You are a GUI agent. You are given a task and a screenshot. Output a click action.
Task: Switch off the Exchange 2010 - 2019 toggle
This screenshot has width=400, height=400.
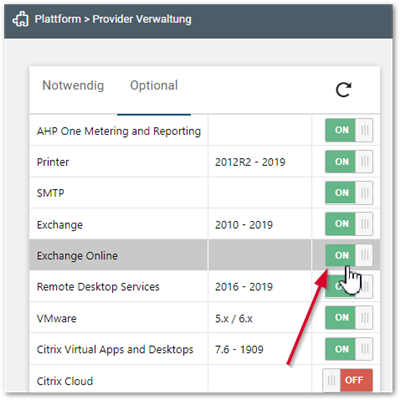pyautogui.click(x=349, y=224)
